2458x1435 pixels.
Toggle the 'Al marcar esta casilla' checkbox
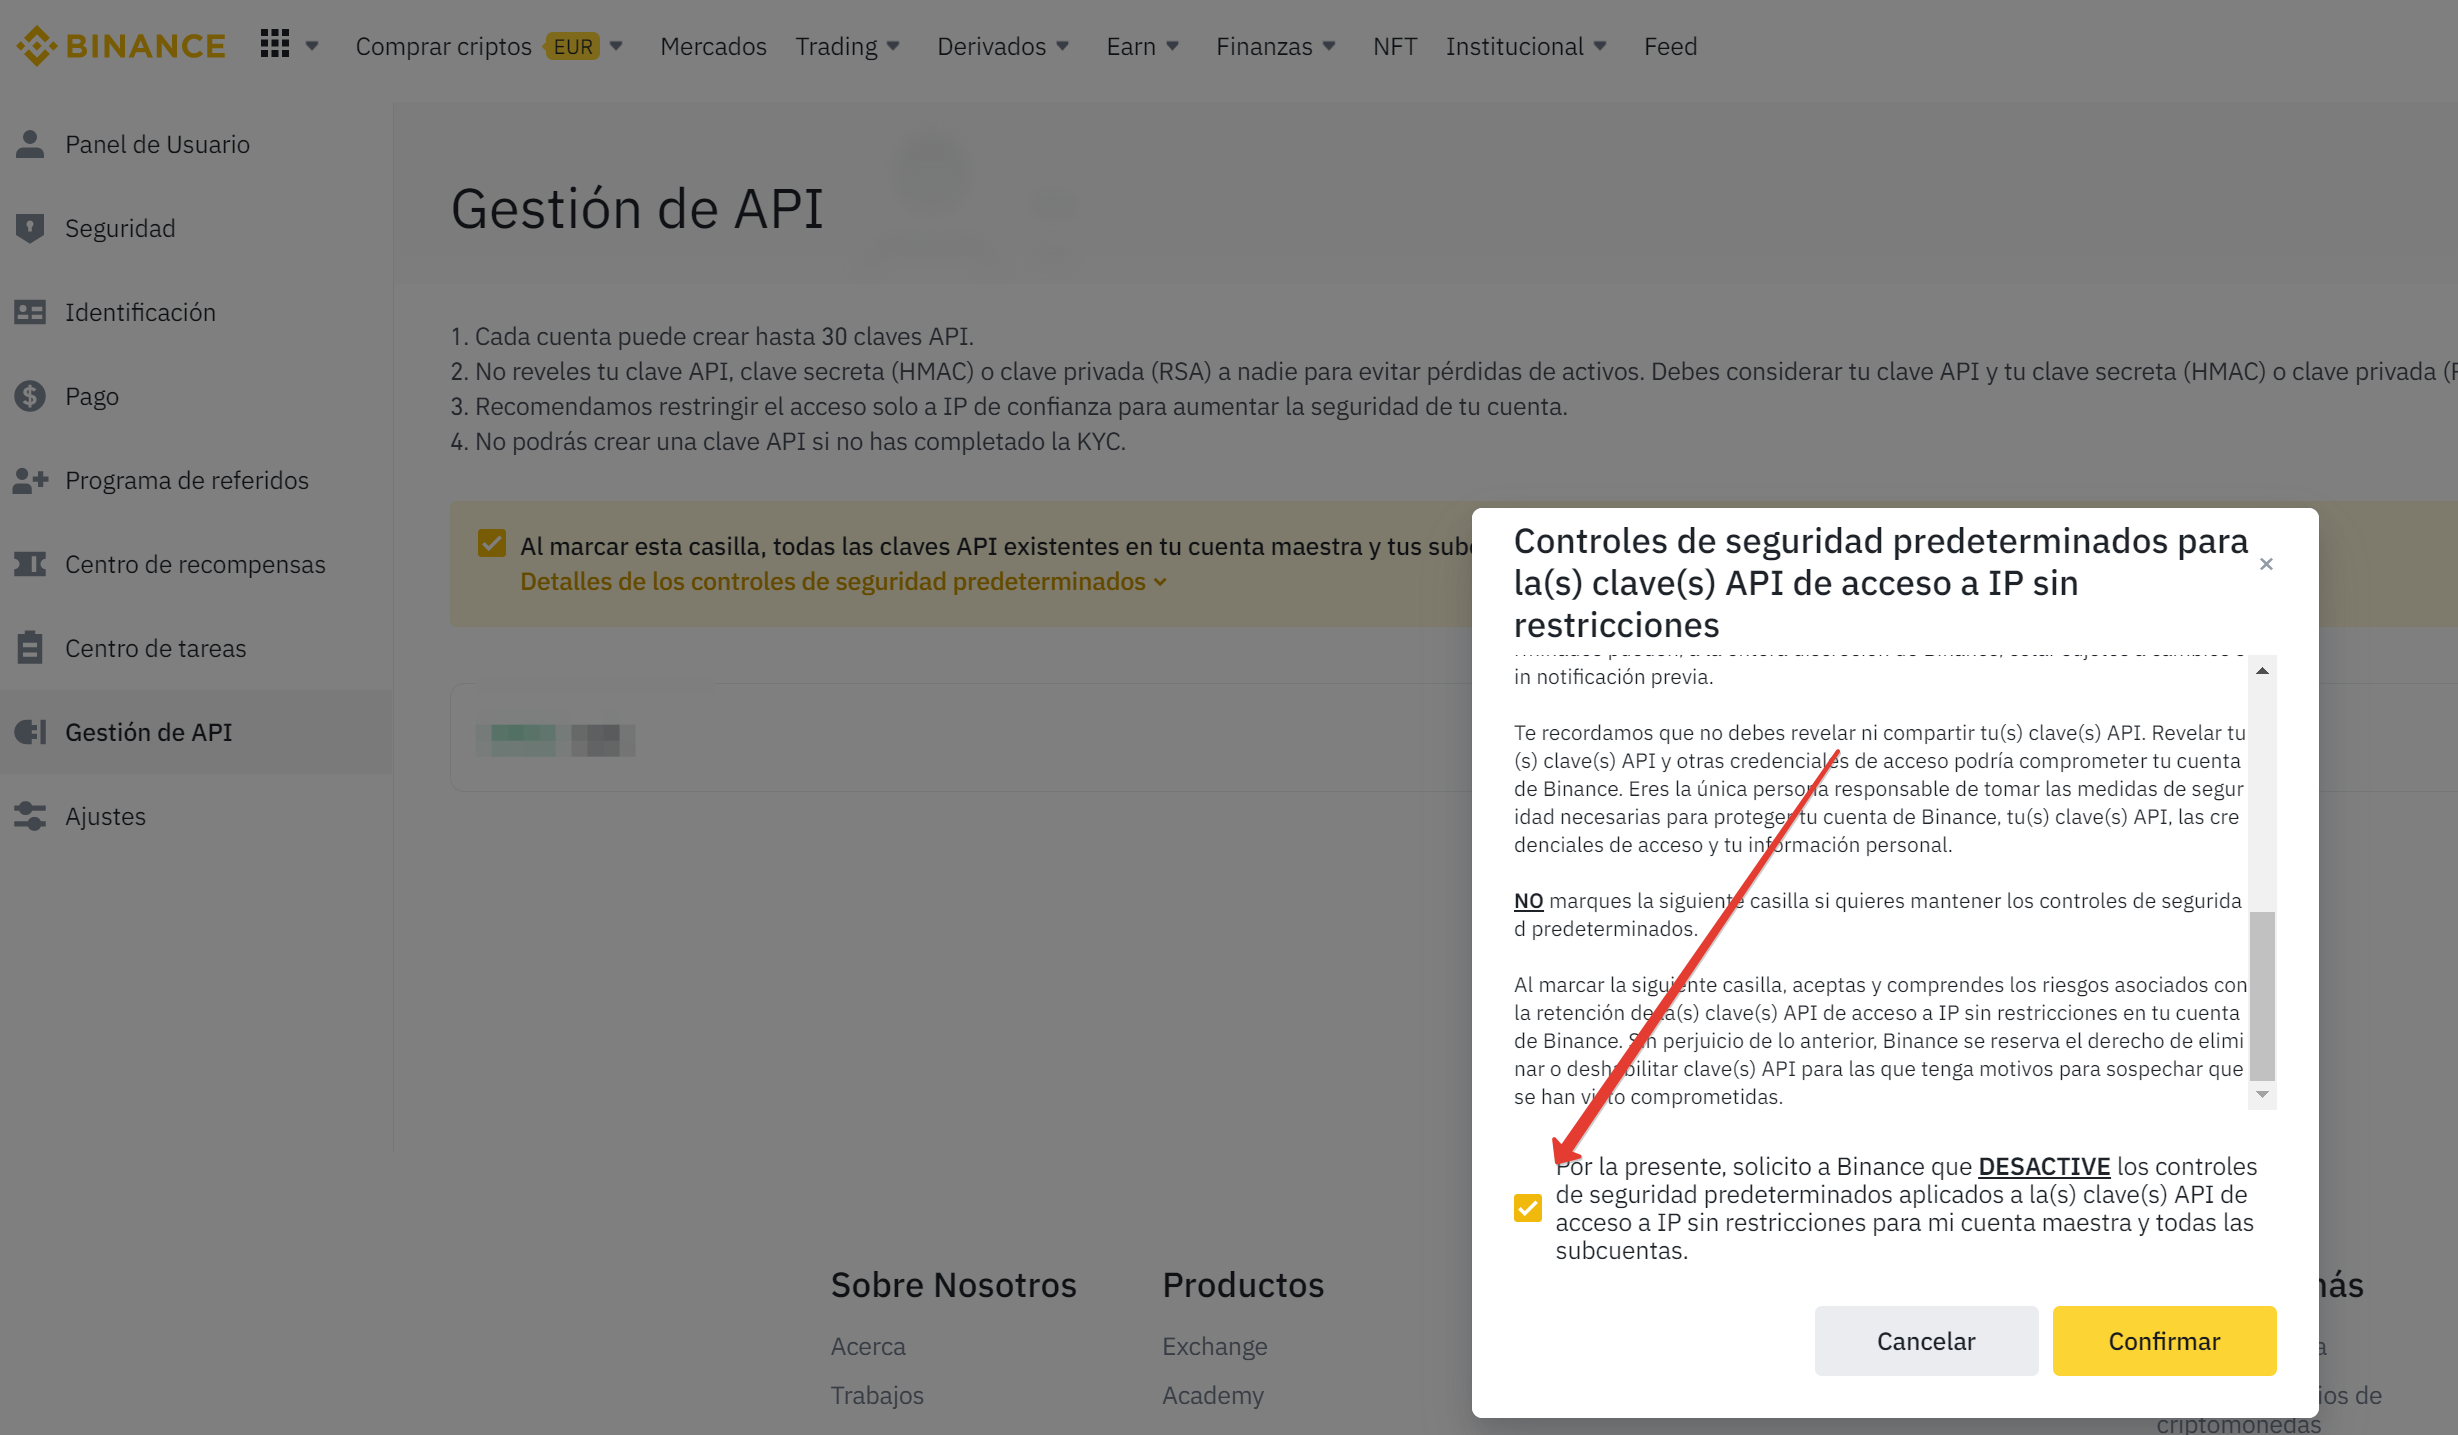491,543
